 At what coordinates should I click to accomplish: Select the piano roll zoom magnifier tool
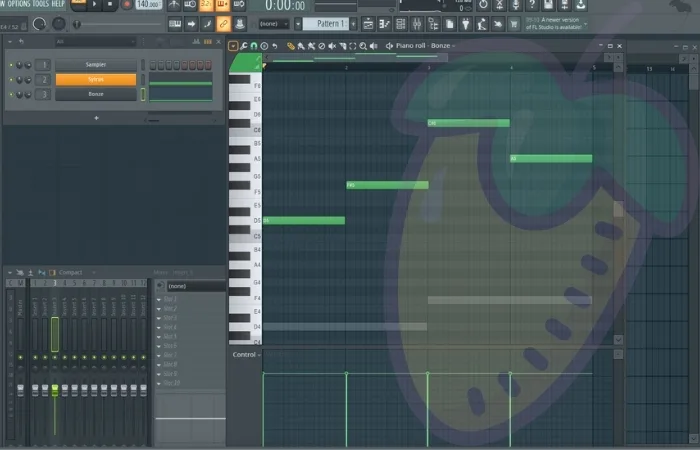363,46
